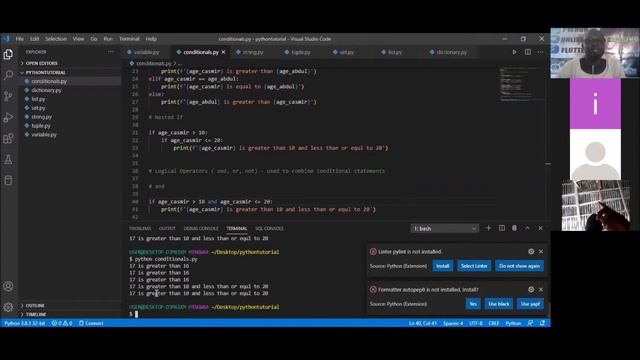Switch to the string.py tab

coord(253,52)
